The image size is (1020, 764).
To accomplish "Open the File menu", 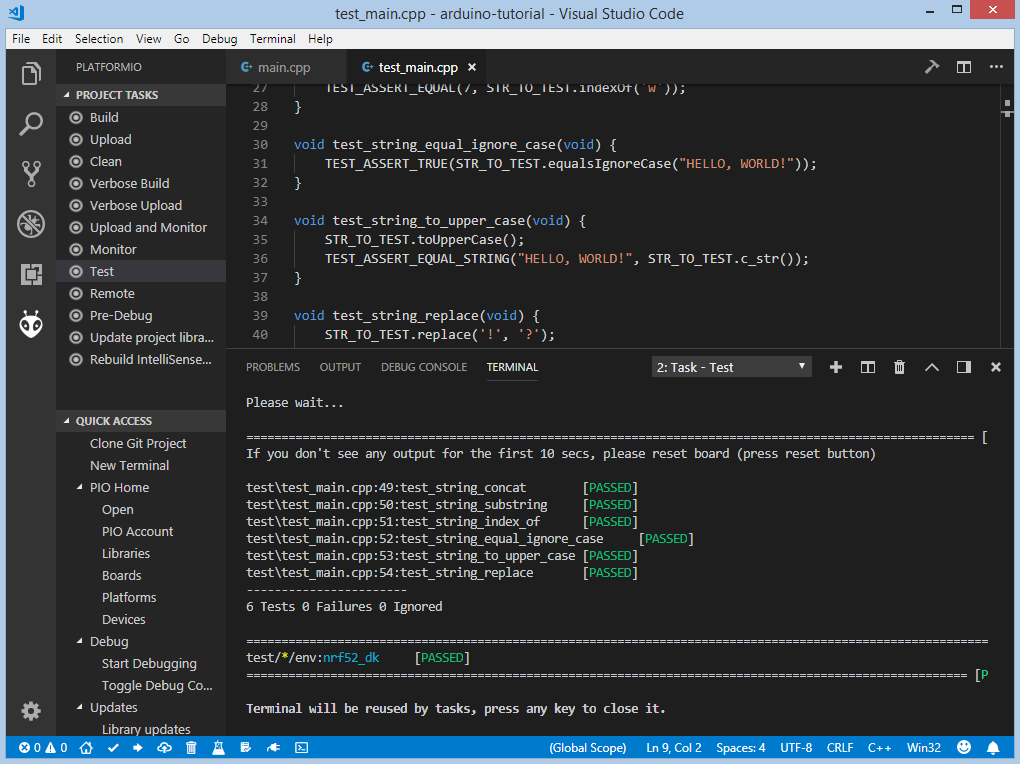I will (x=21, y=38).
